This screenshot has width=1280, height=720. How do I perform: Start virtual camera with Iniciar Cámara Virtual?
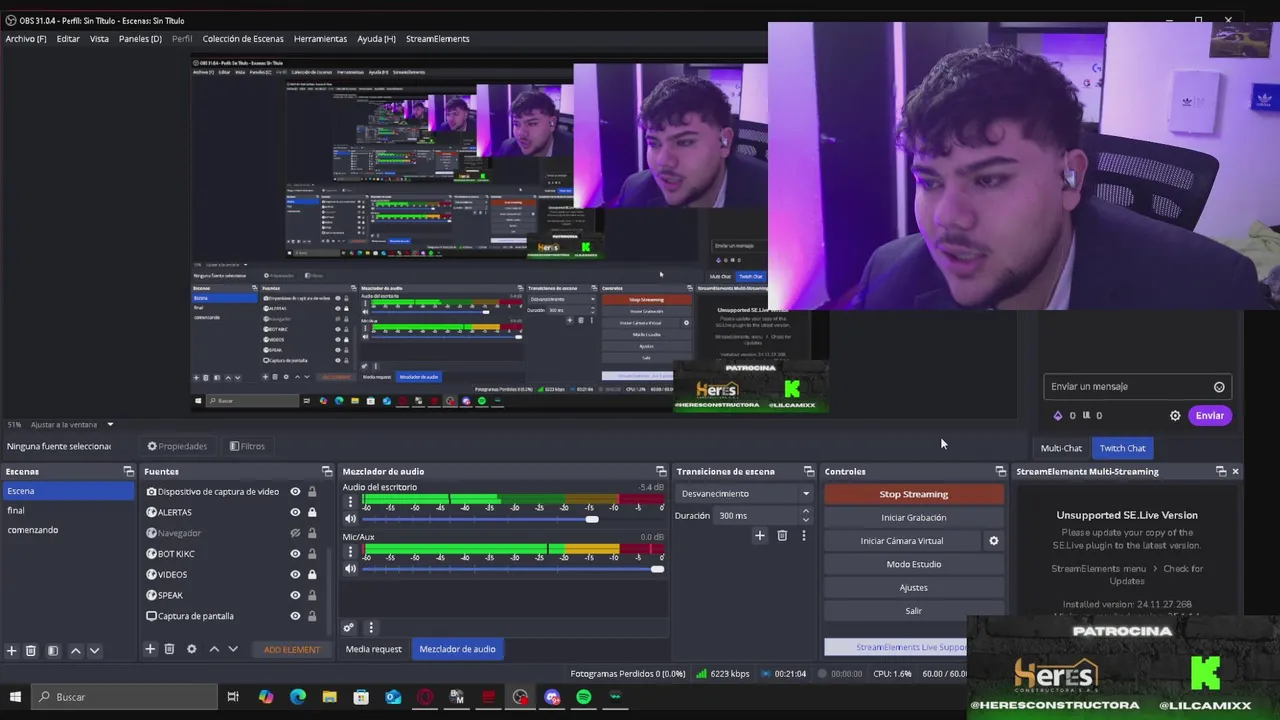pos(902,541)
